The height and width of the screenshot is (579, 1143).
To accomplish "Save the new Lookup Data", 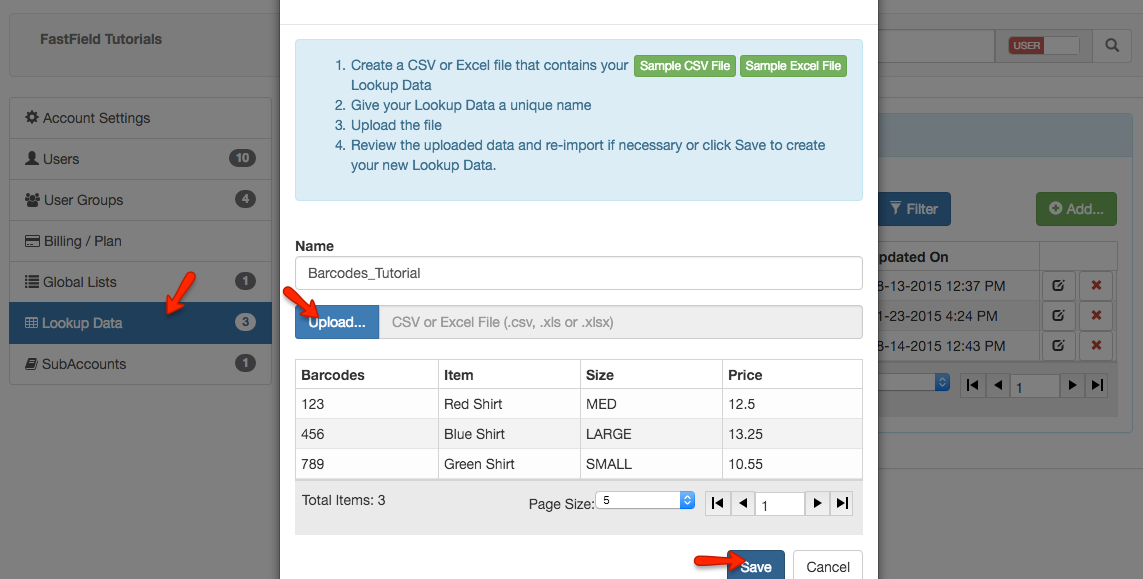I will pyautogui.click(x=755, y=566).
